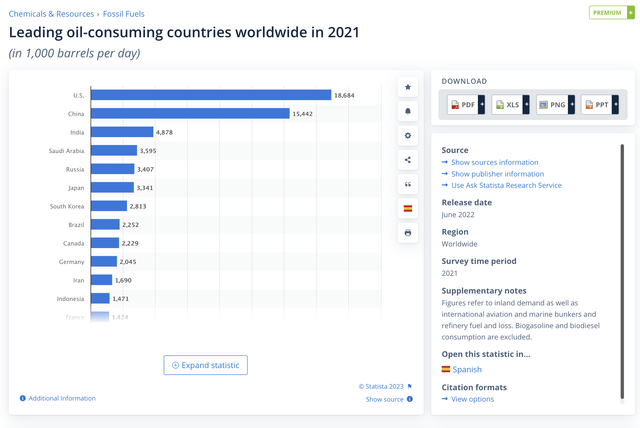The image size is (640, 428).
Task: Click the June 2022 release date text
Action: coord(458,215)
